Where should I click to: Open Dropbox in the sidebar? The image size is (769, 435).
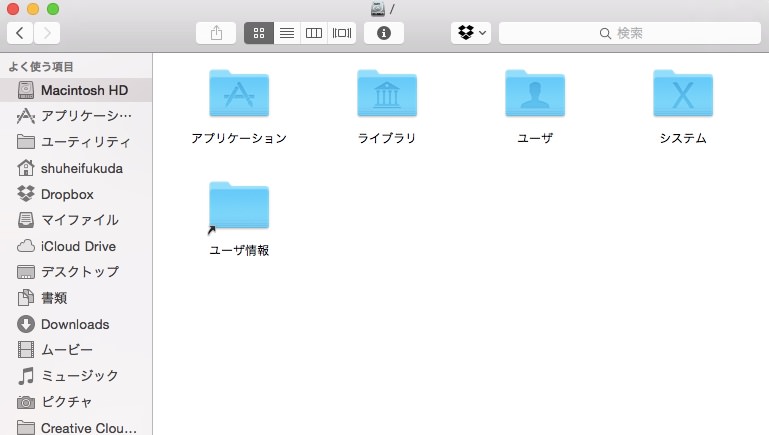coord(76,194)
